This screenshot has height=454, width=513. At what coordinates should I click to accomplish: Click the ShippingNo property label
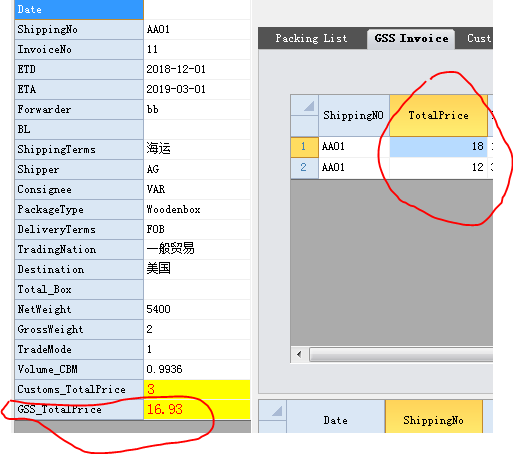click(79, 29)
